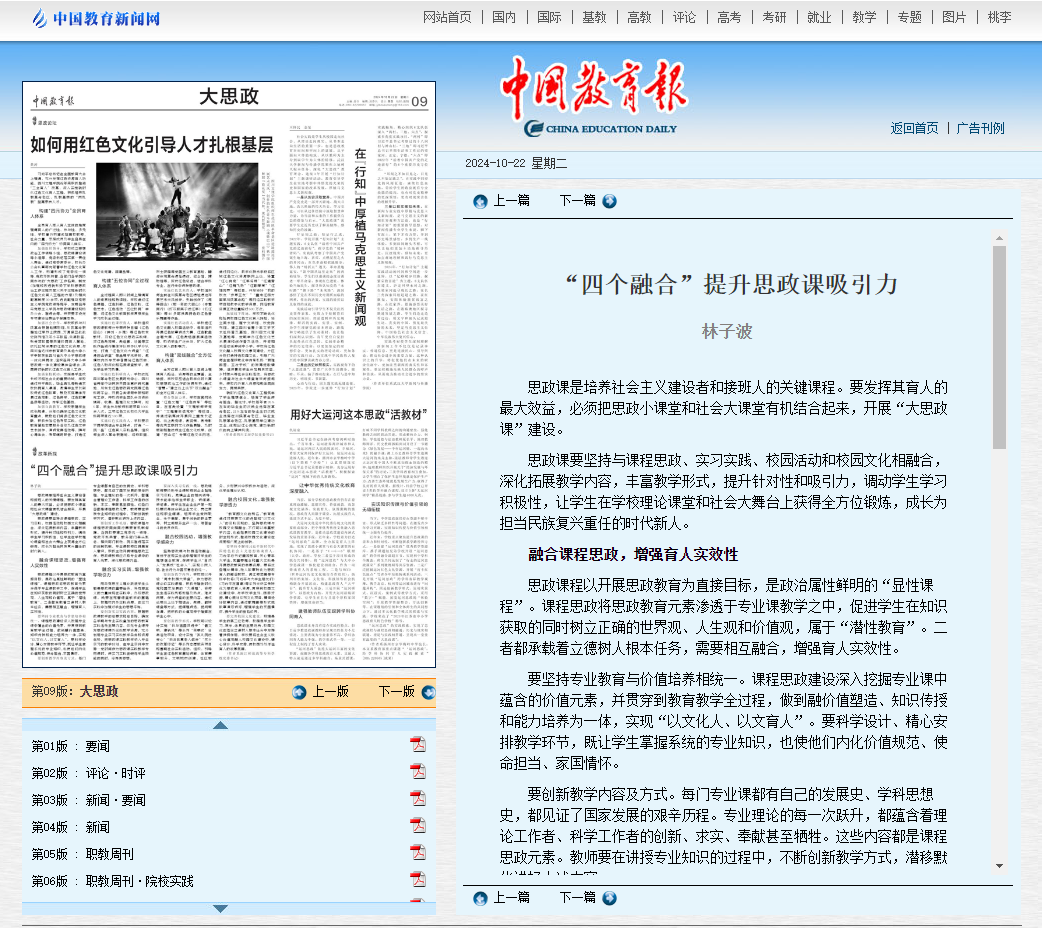This screenshot has width=1042, height=928.
Task: Open the 专题 navigation item
Action: tap(910, 17)
